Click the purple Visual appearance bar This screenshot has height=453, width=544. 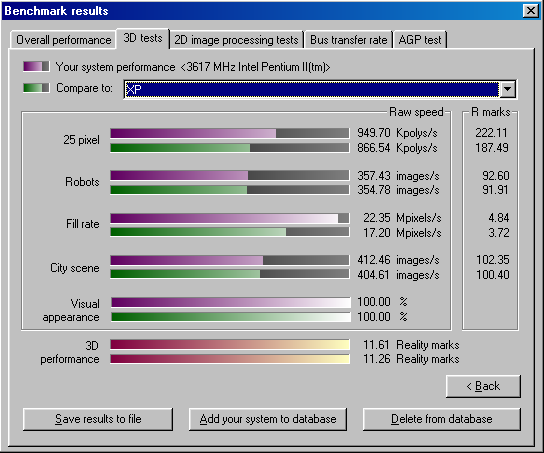231,302
